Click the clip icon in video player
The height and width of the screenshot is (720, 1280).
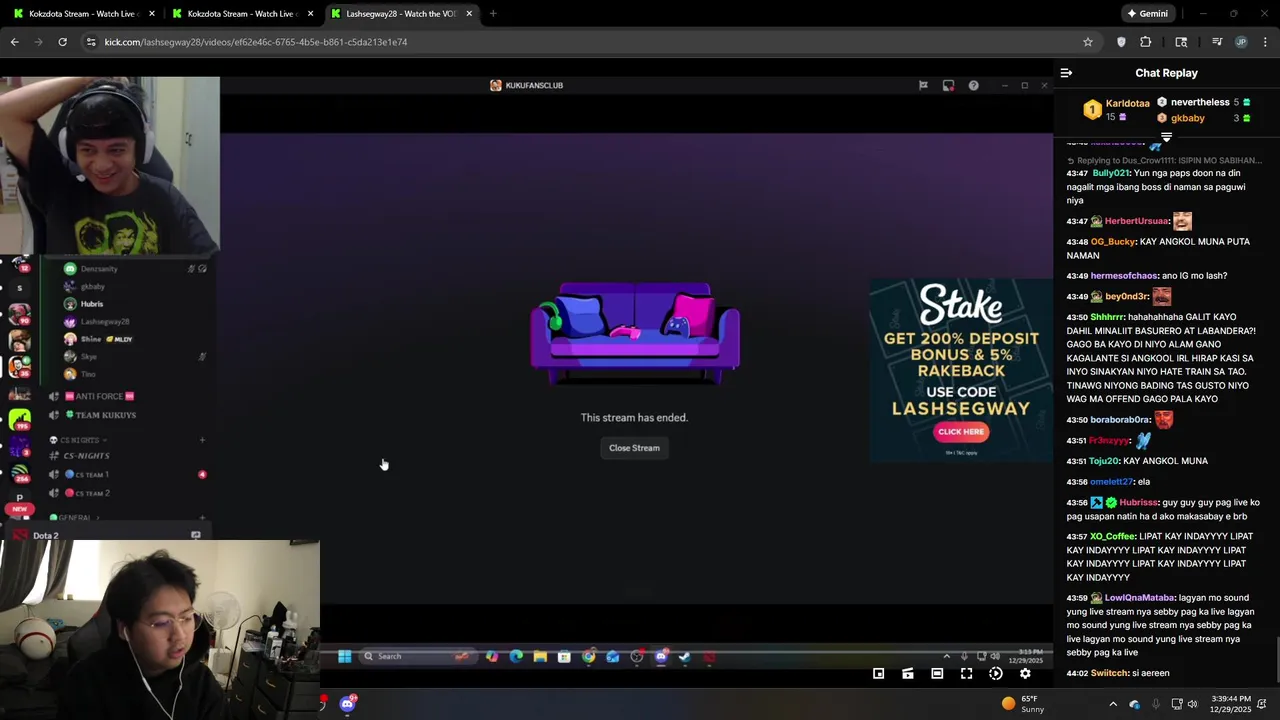pyautogui.click(x=907, y=674)
